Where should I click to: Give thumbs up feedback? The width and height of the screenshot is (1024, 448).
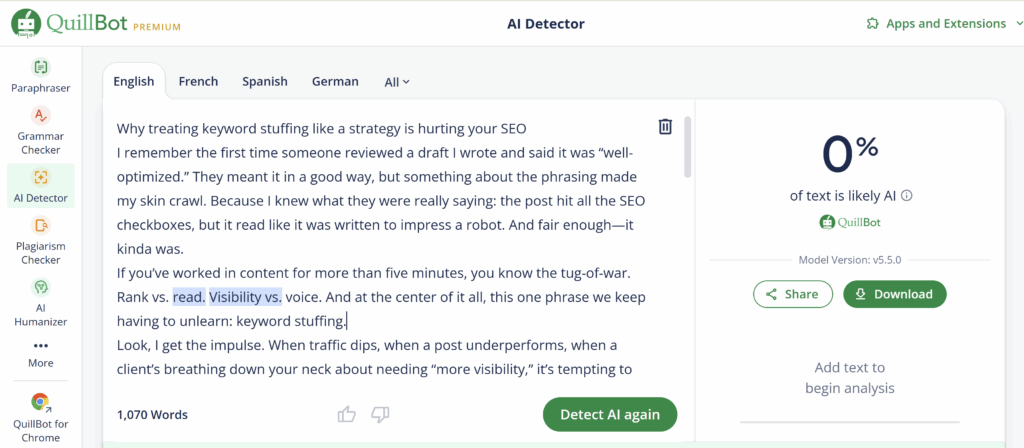click(347, 414)
